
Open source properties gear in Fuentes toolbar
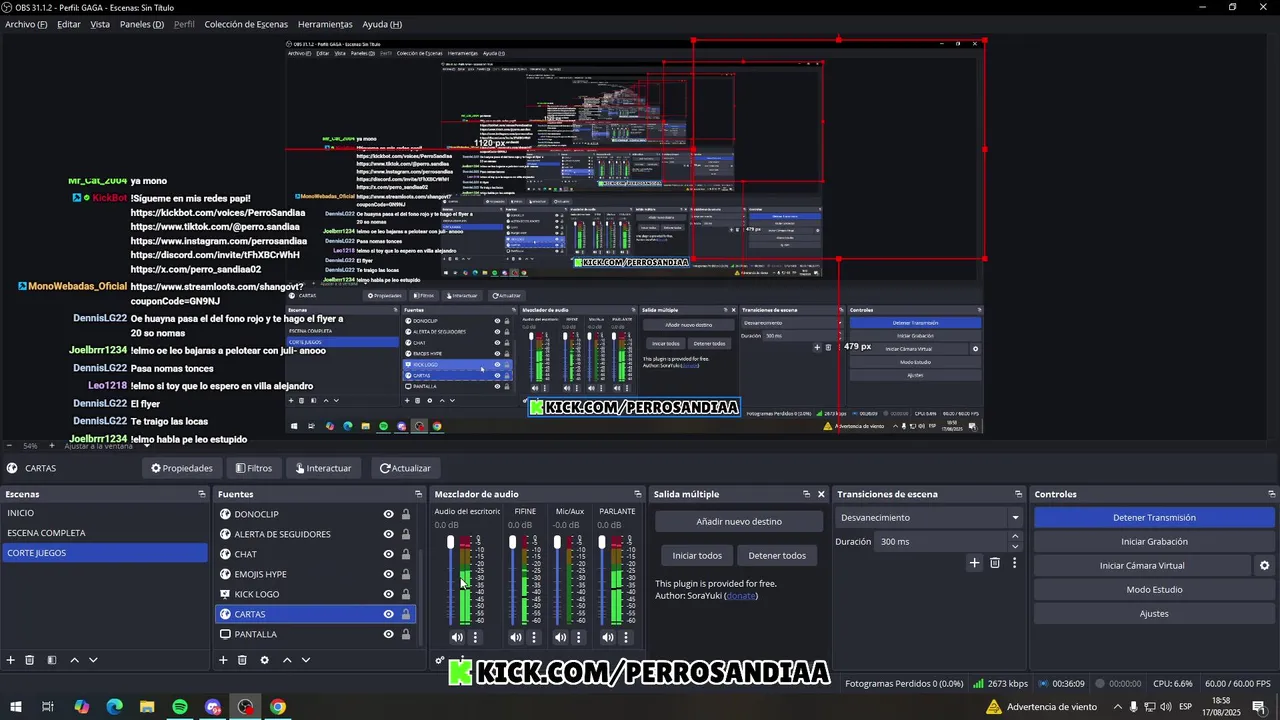(x=264, y=660)
